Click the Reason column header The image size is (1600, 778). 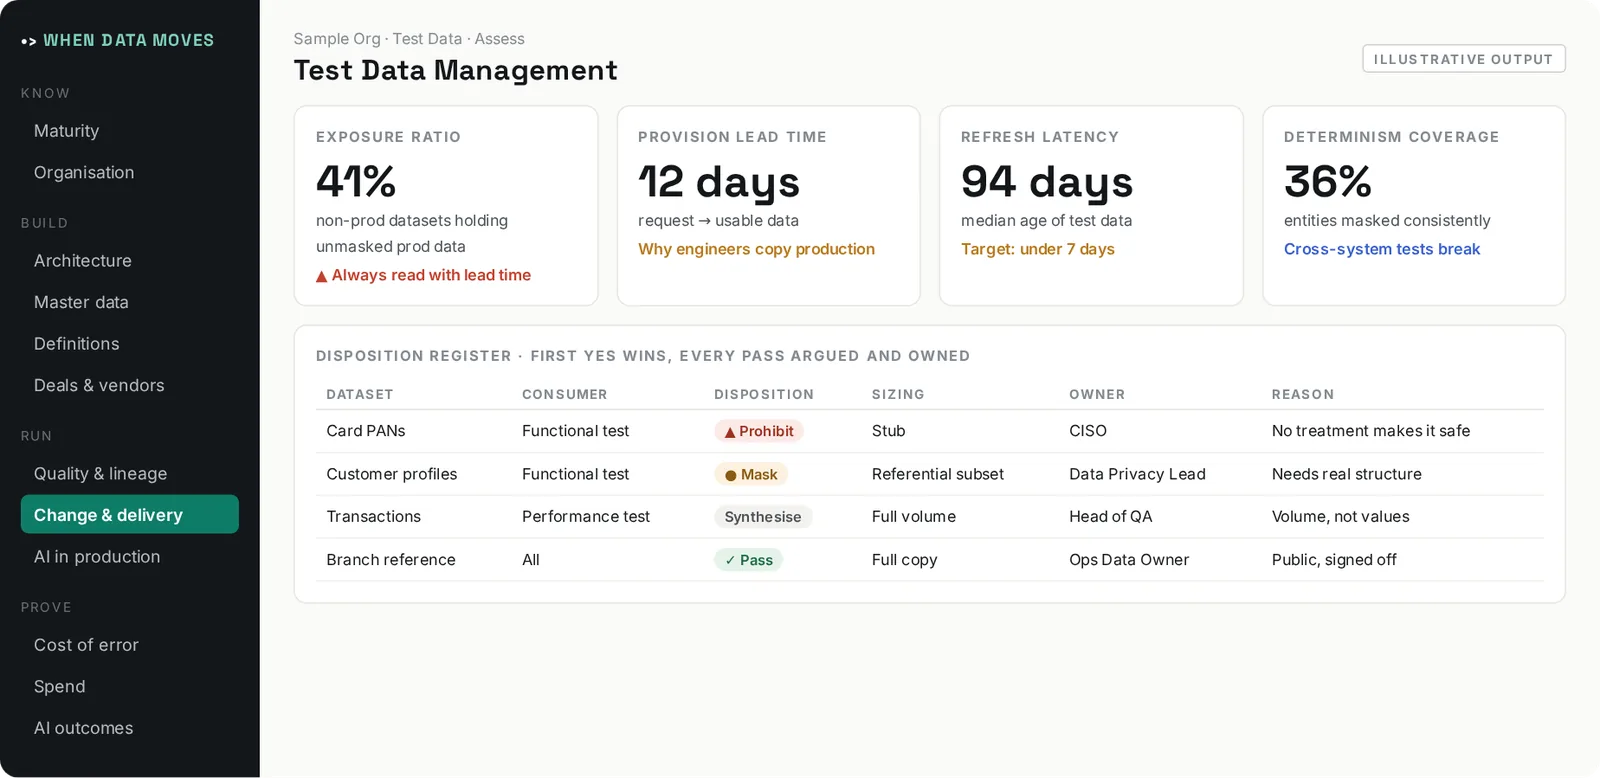[1303, 395]
